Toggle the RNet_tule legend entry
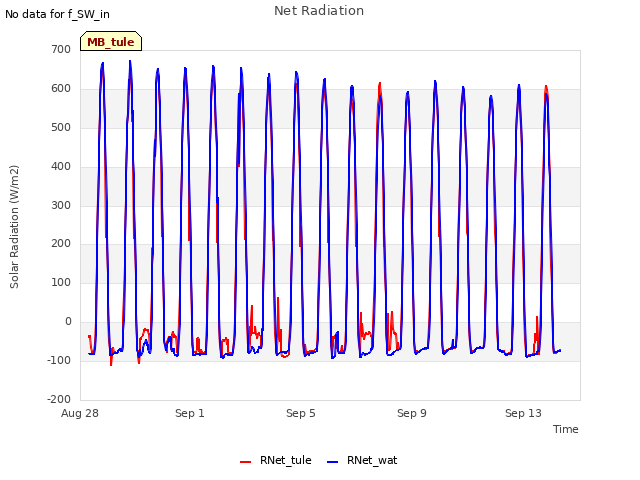Viewport: 640px width, 480px height. pyautogui.click(x=276, y=460)
